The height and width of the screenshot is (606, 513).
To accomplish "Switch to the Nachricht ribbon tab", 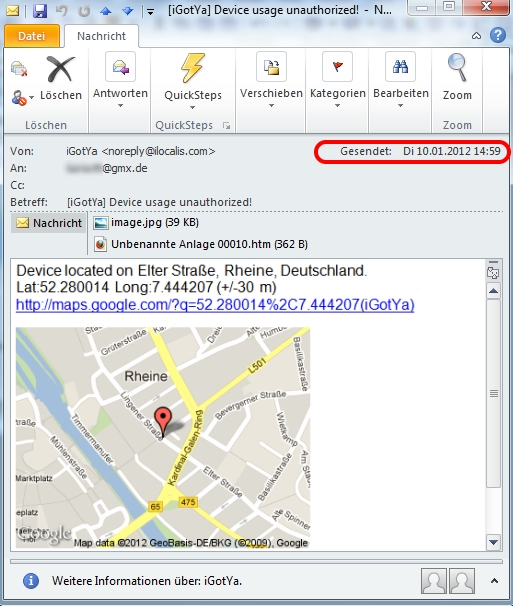I will pyautogui.click(x=101, y=36).
